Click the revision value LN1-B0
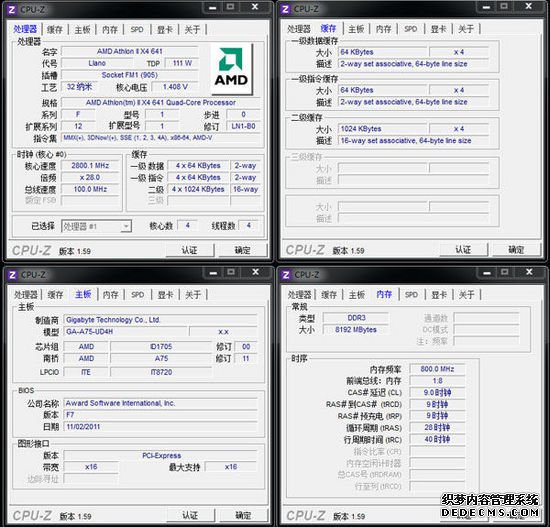The height and width of the screenshot is (527, 550). pyautogui.click(x=243, y=126)
